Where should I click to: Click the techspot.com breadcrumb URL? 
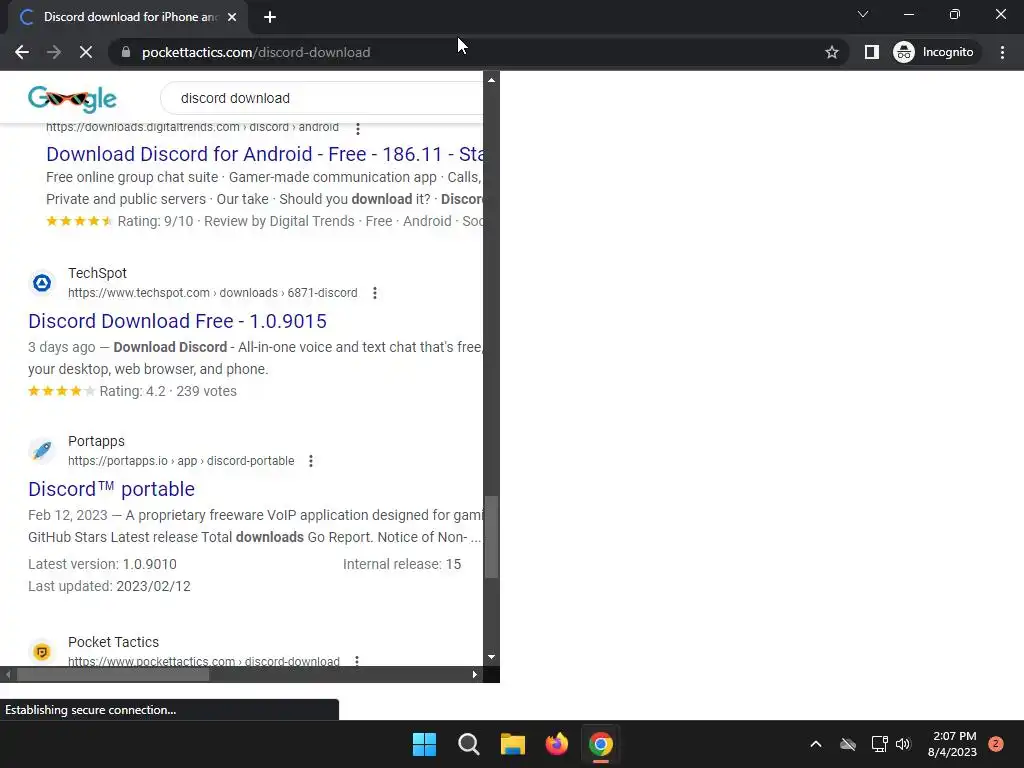click(x=212, y=293)
